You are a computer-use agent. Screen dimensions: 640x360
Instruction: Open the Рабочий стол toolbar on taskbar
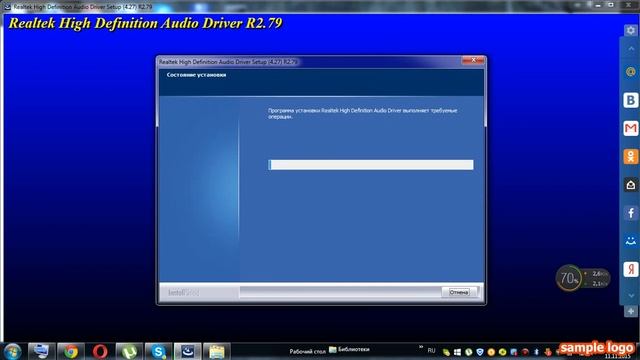(307, 351)
